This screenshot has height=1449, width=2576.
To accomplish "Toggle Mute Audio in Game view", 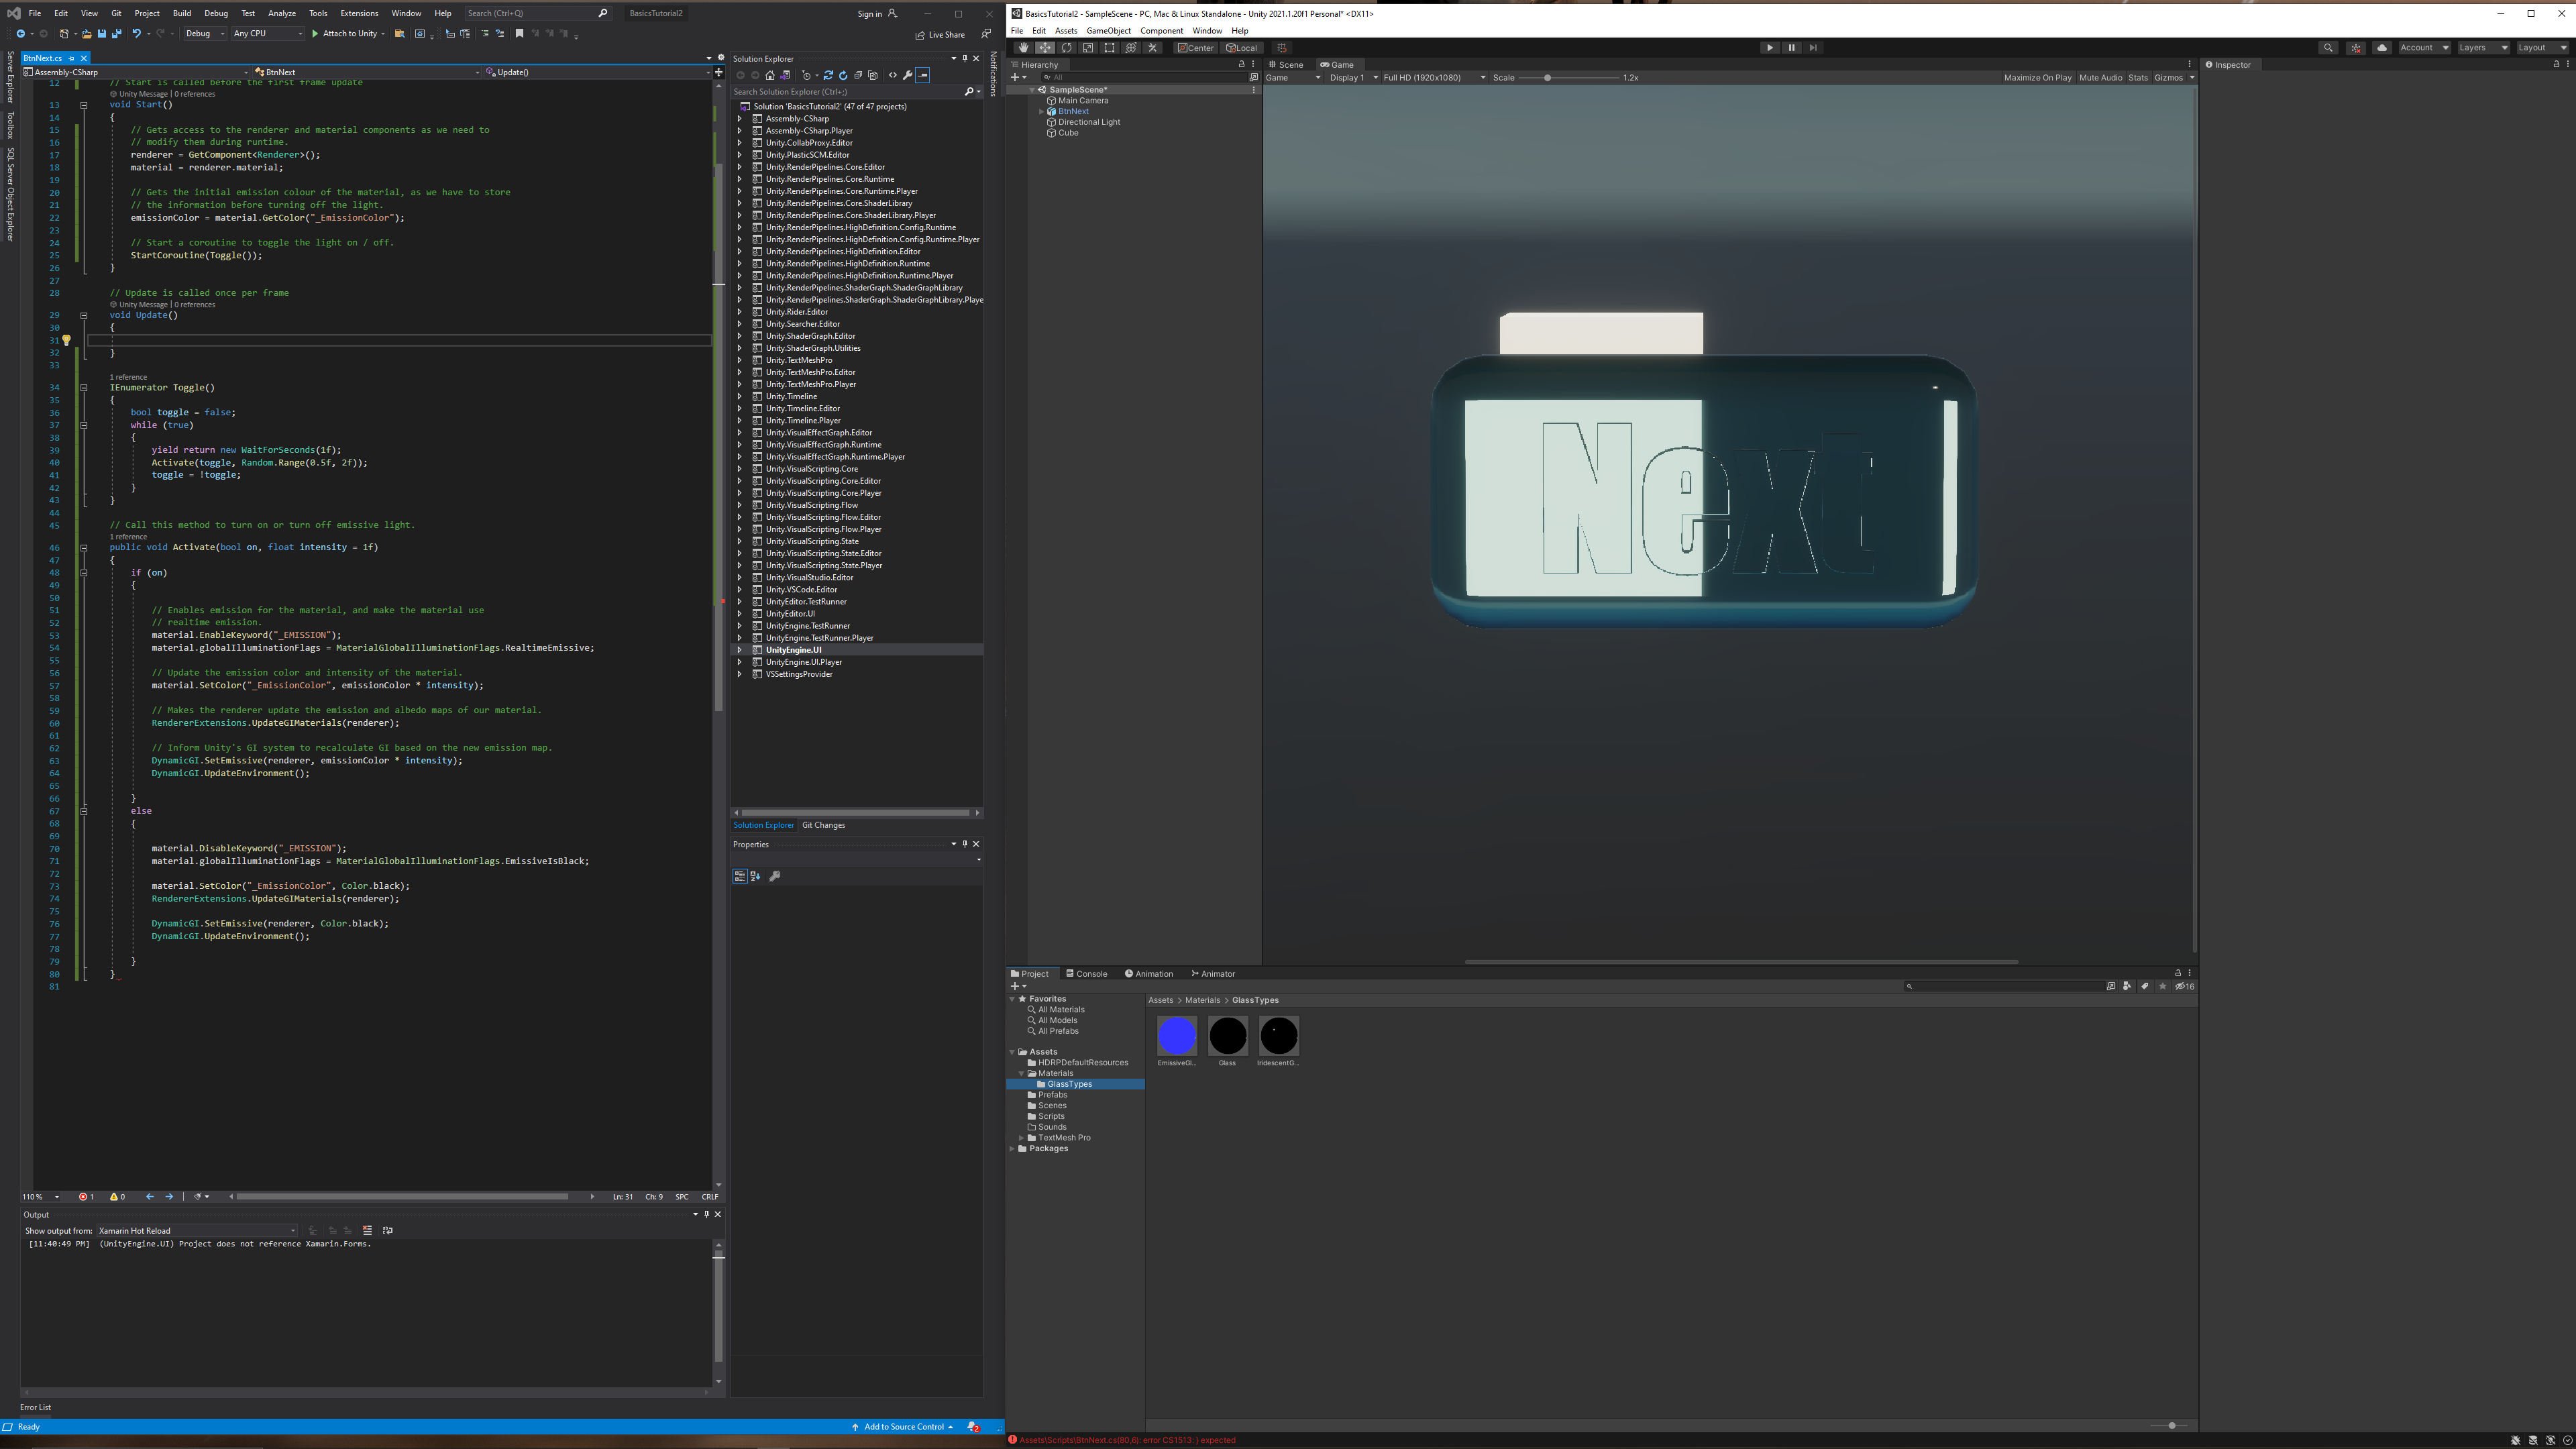I will (2100, 78).
